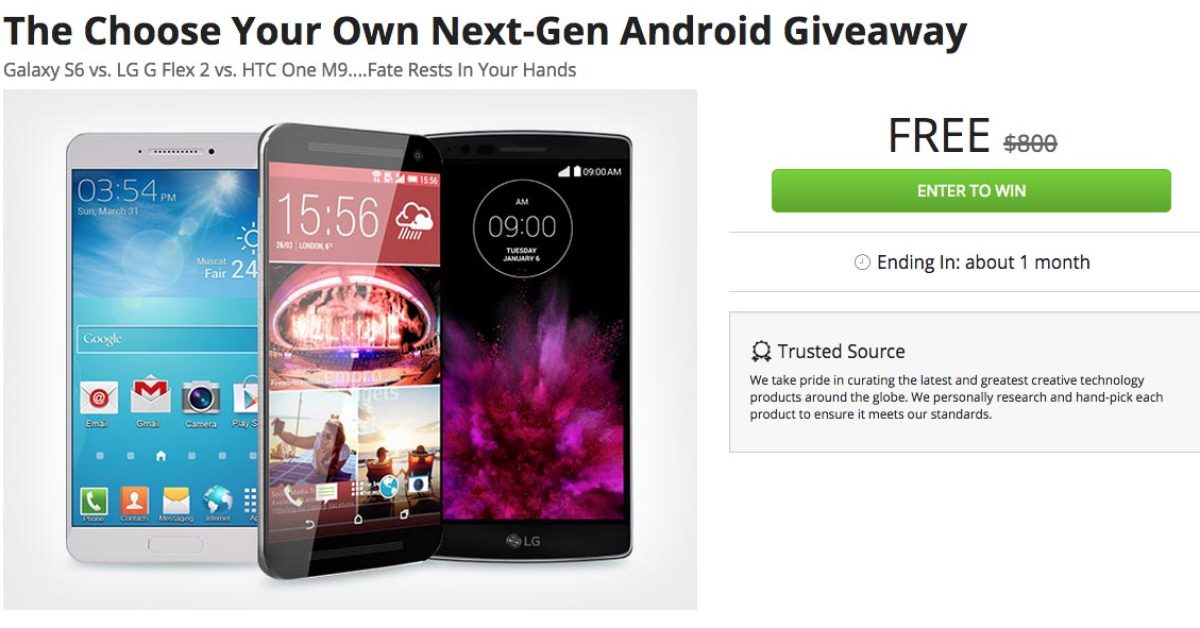Tap the Camera icon on the Samsung phone
Image resolution: width=1200 pixels, height=628 pixels.
tap(201, 397)
